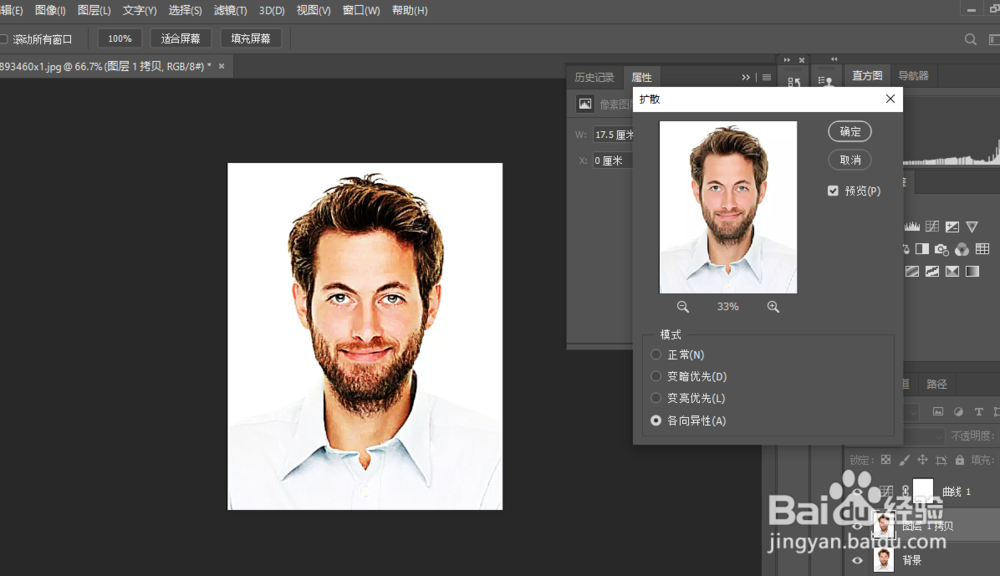Filter layers by pixel layer type
This screenshot has height=576, width=1000.
pos(938,412)
